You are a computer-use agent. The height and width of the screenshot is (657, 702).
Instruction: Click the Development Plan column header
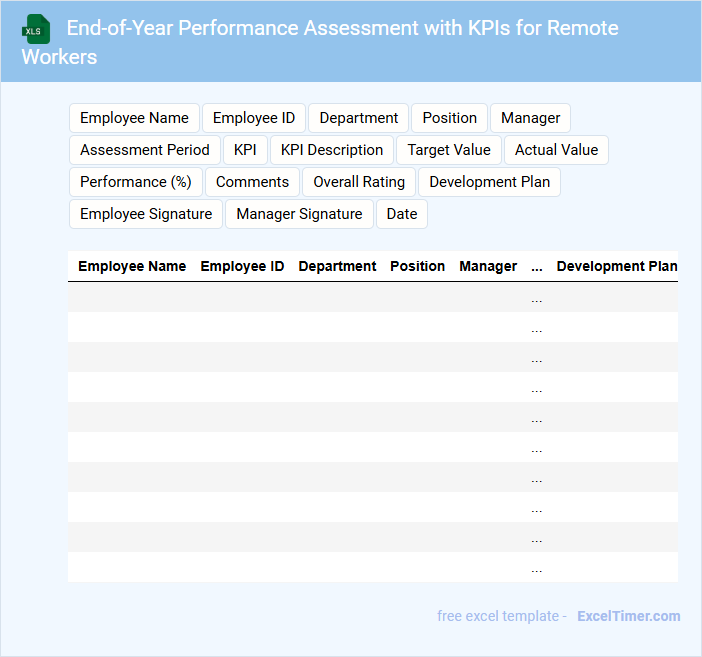[616, 266]
